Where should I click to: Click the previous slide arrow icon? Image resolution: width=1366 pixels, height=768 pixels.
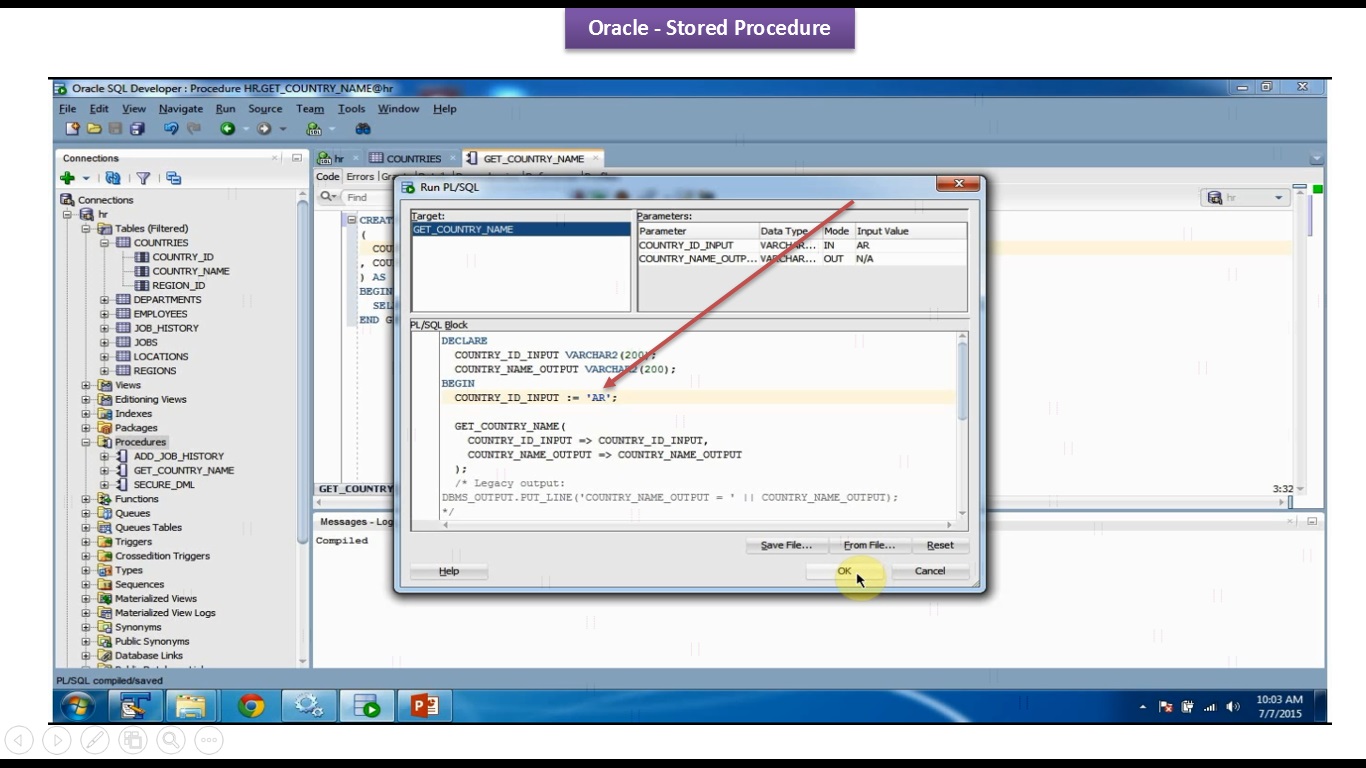(19, 740)
